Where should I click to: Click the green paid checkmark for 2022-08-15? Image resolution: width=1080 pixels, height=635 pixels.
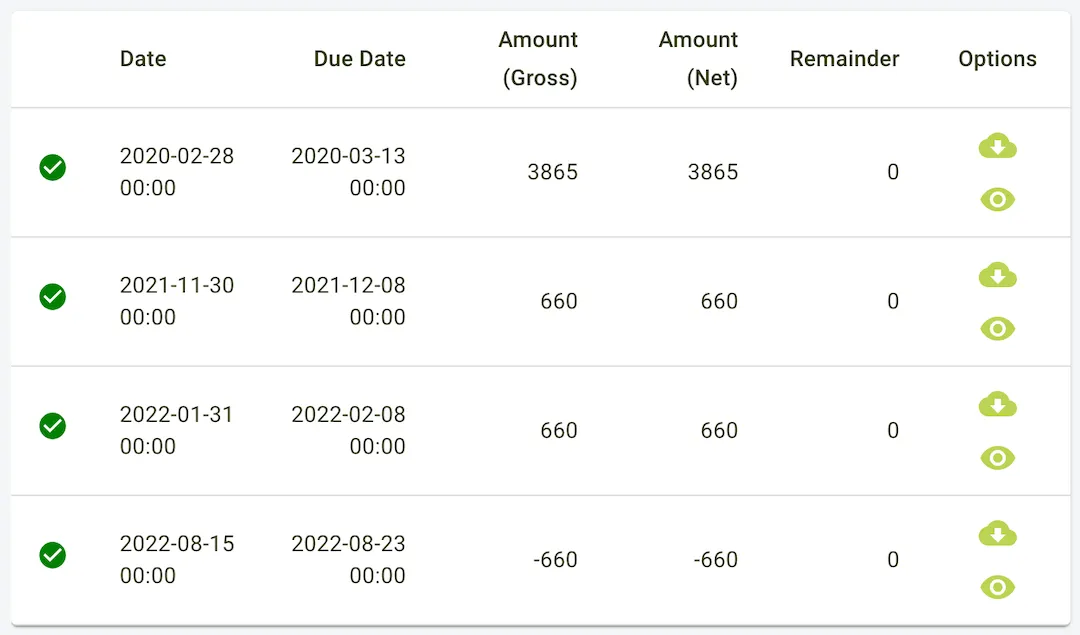click(x=53, y=555)
